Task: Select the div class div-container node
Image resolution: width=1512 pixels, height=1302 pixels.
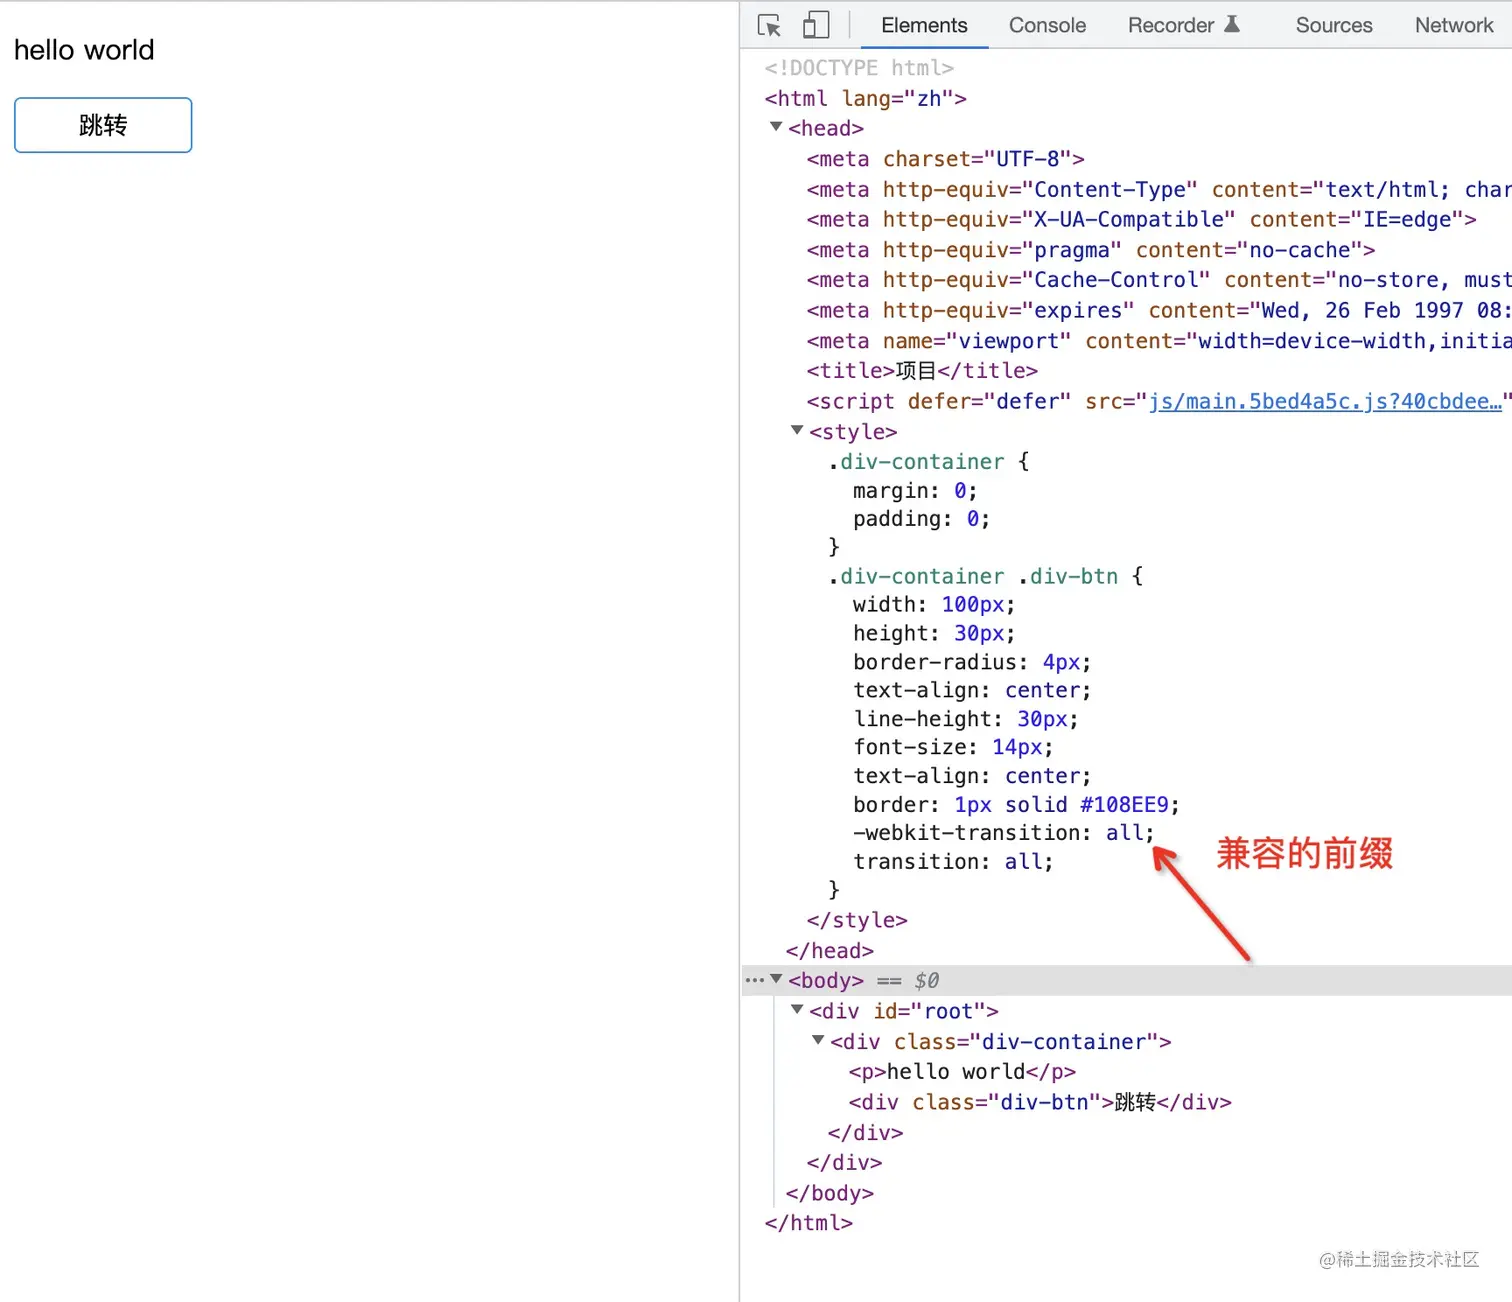Action: pyautogui.click(x=1000, y=1041)
